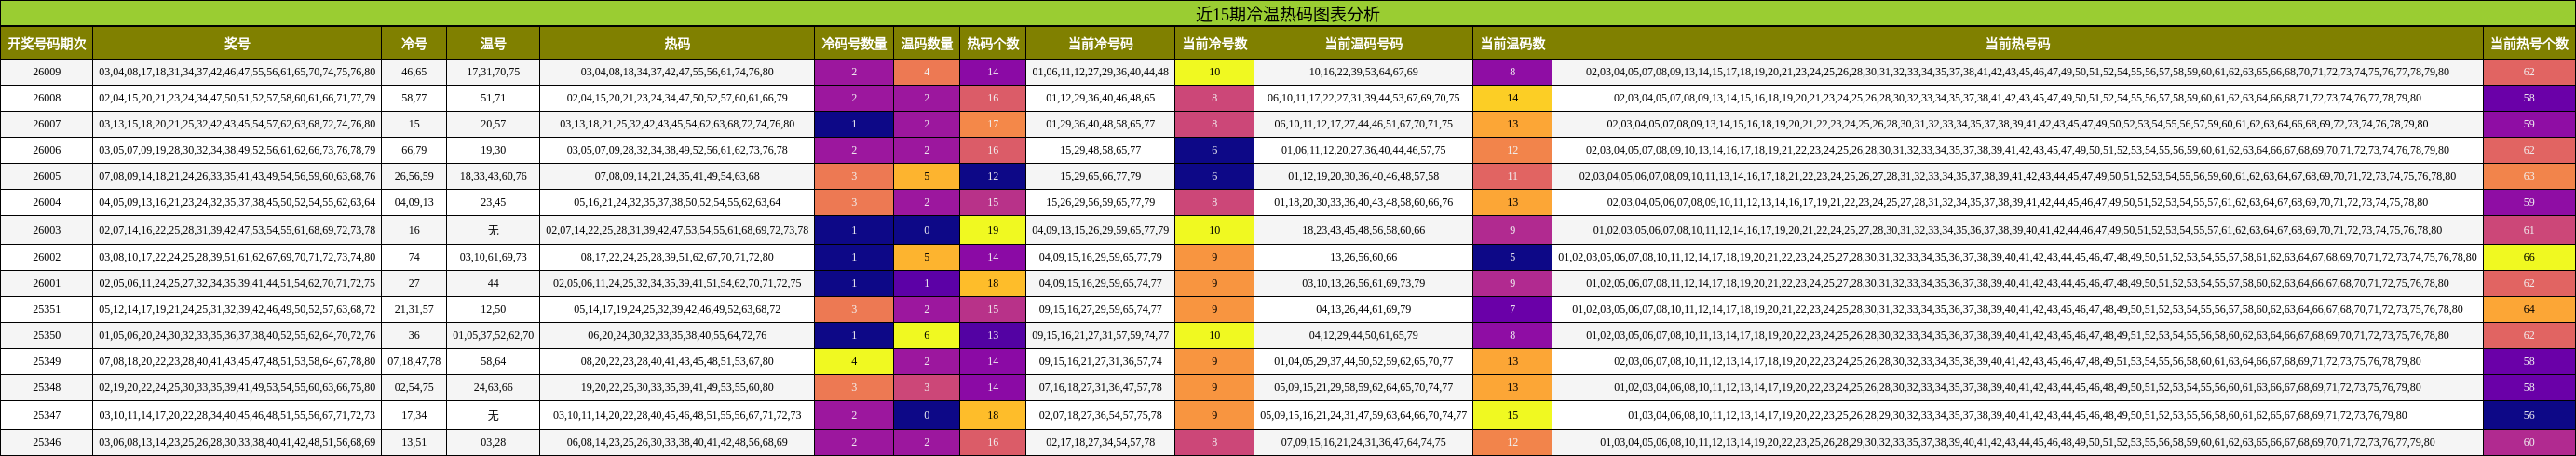Select 温码数量 cell 6 in row 25350
The height and width of the screenshot is (456, 2576).
[x=927, y=335]
